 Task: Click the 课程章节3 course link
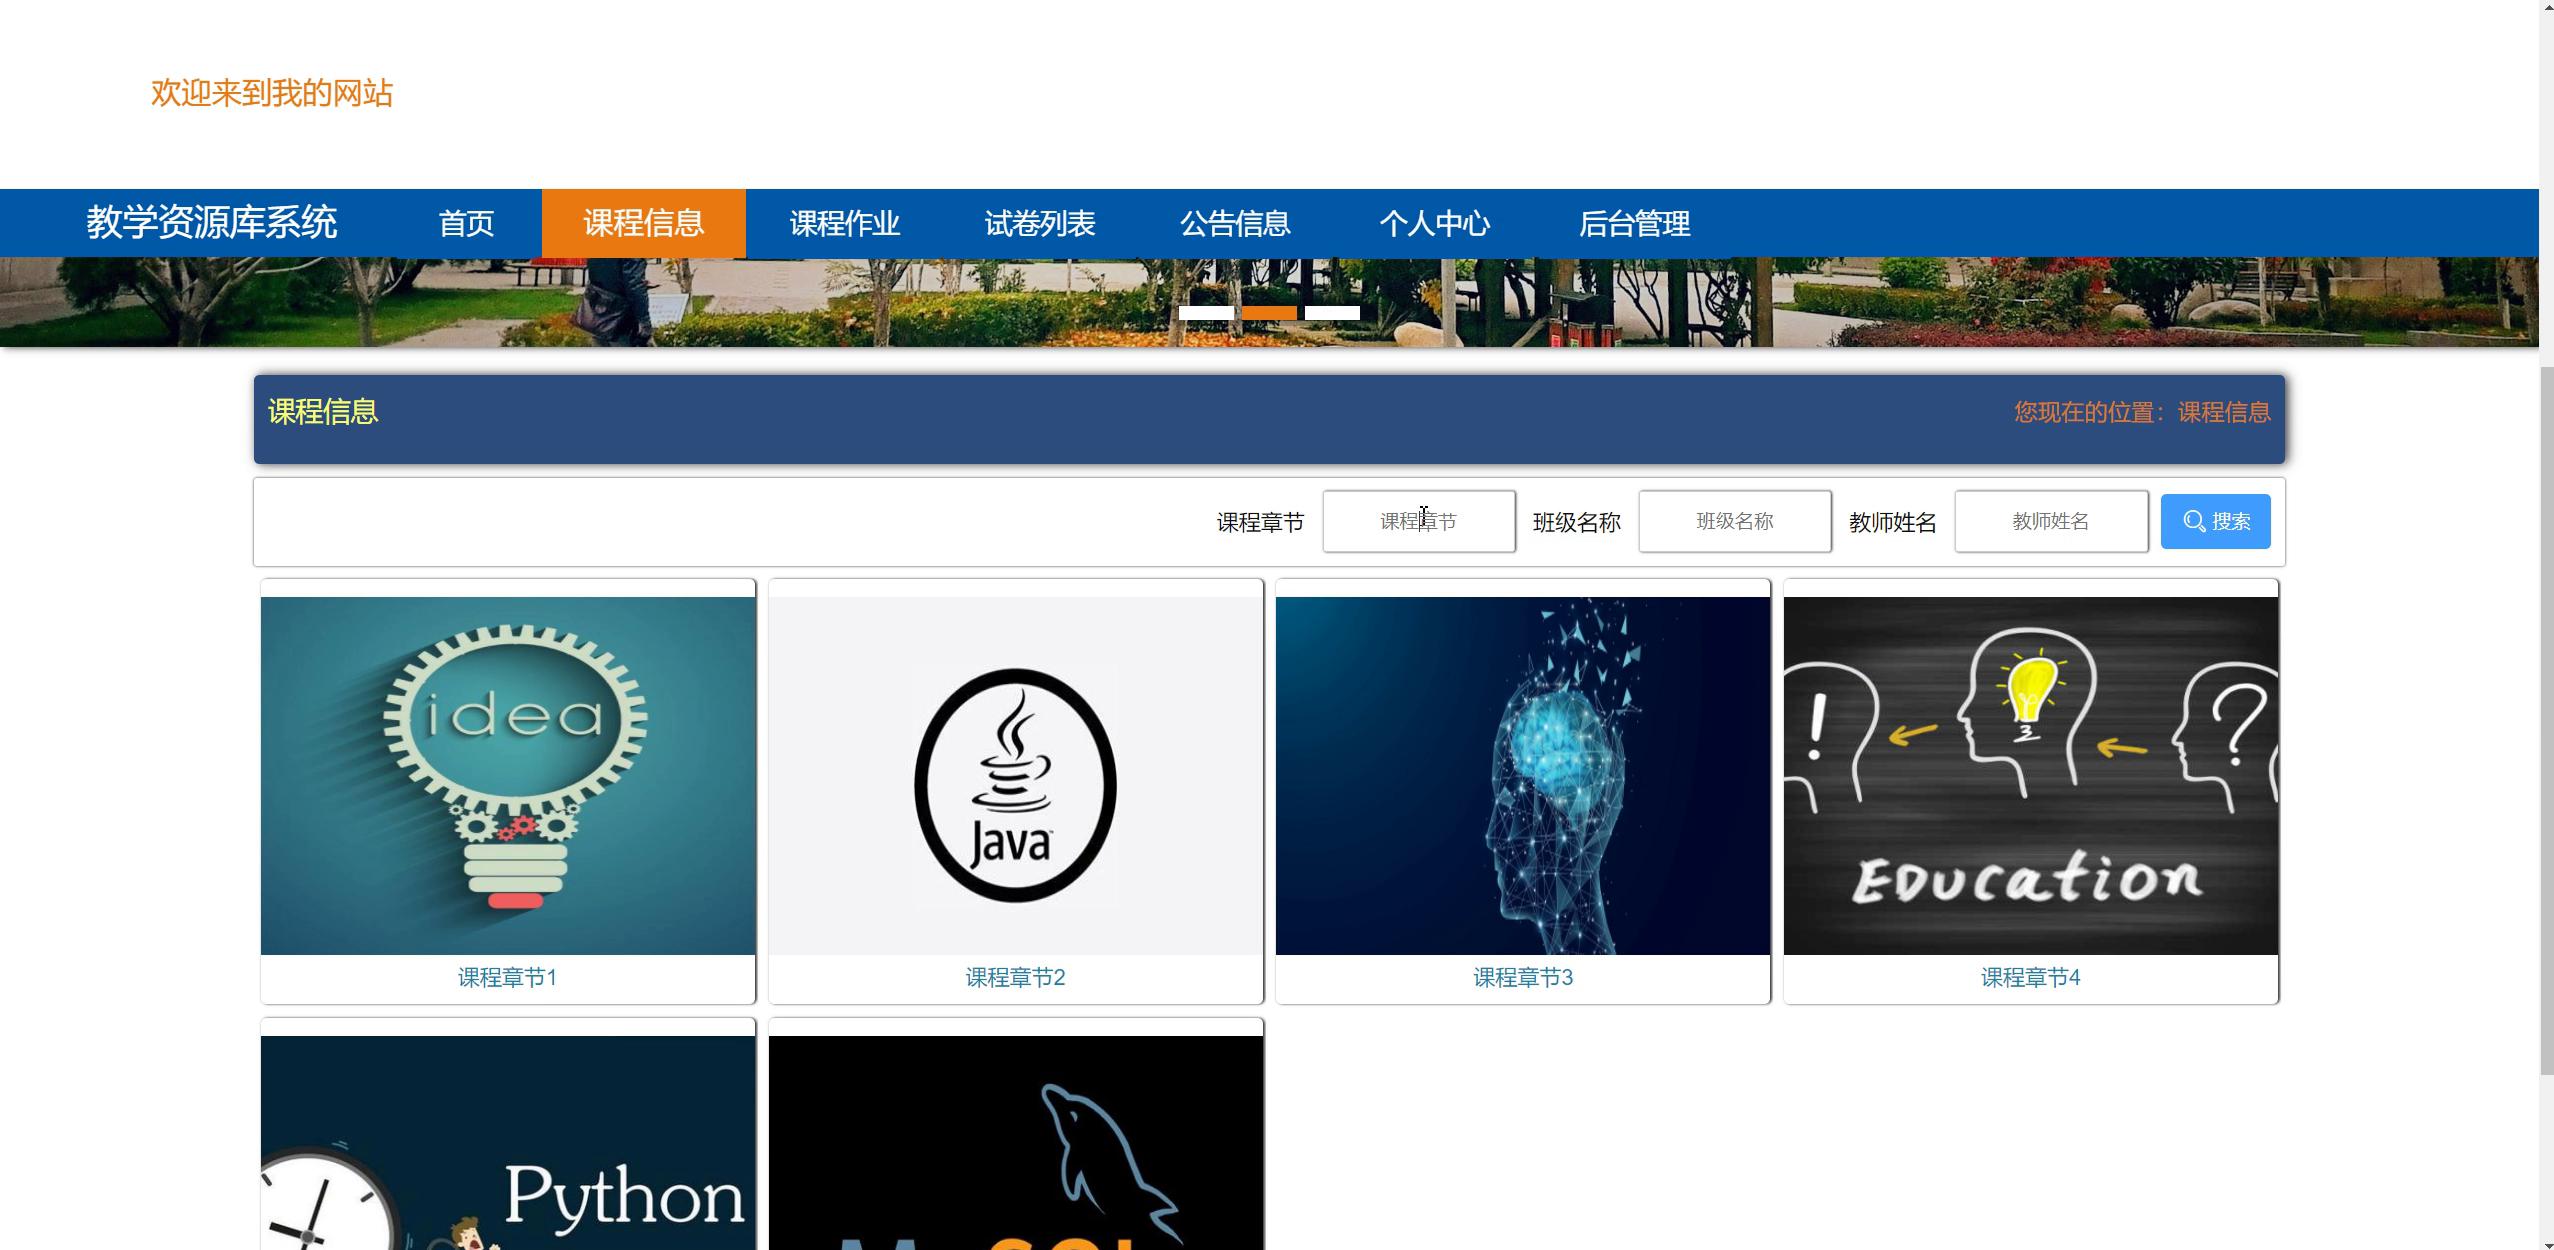pyautogui.click(x=1522, y=977)
